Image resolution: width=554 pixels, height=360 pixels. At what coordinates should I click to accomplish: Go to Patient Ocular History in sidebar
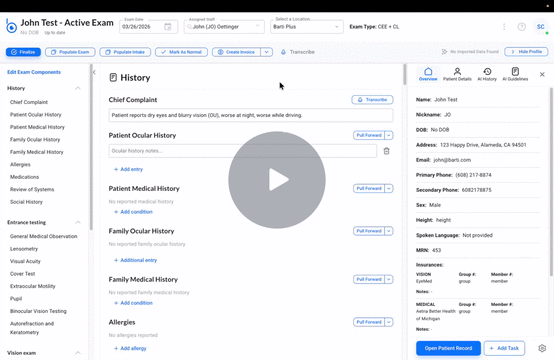pyautogui.click(x=36, y=114)
